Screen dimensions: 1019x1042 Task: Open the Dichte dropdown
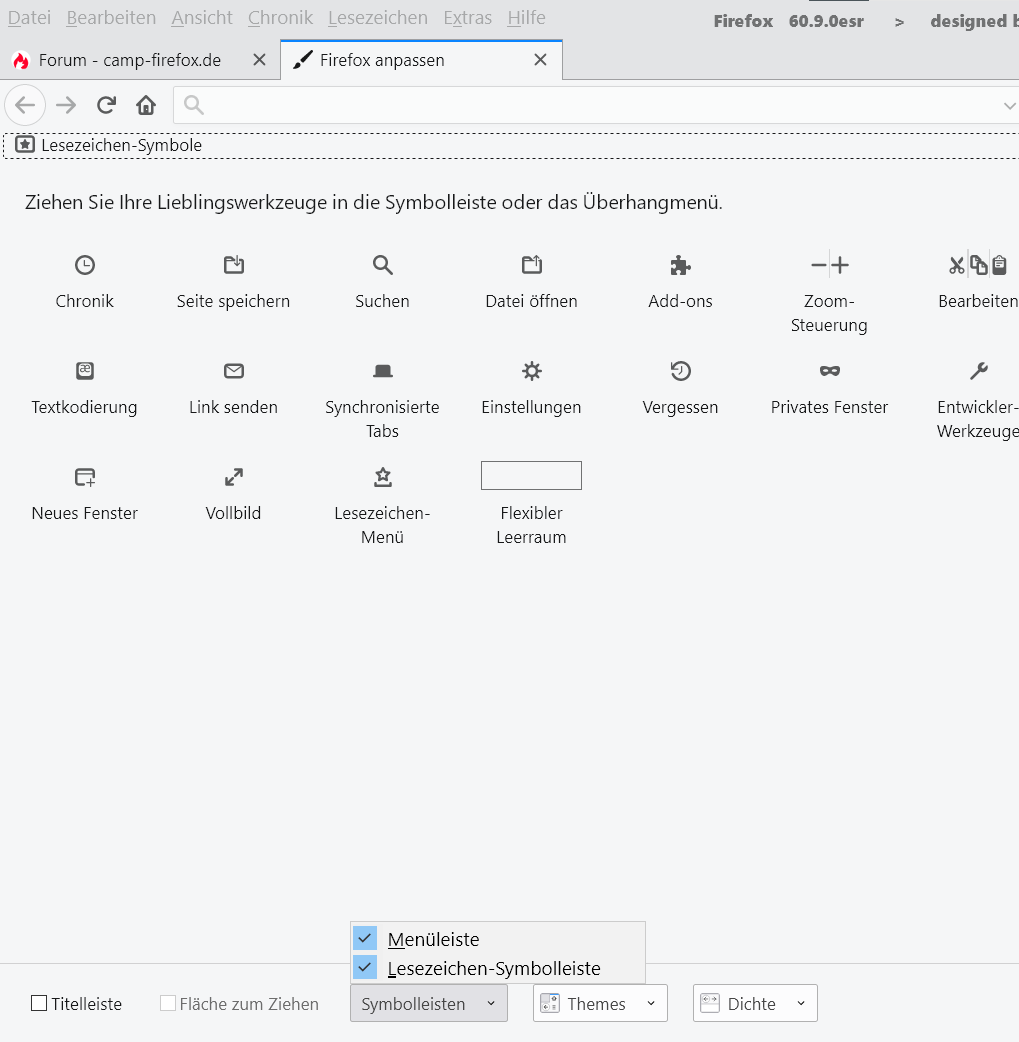pyautogui.click(x=755, y=1003)
